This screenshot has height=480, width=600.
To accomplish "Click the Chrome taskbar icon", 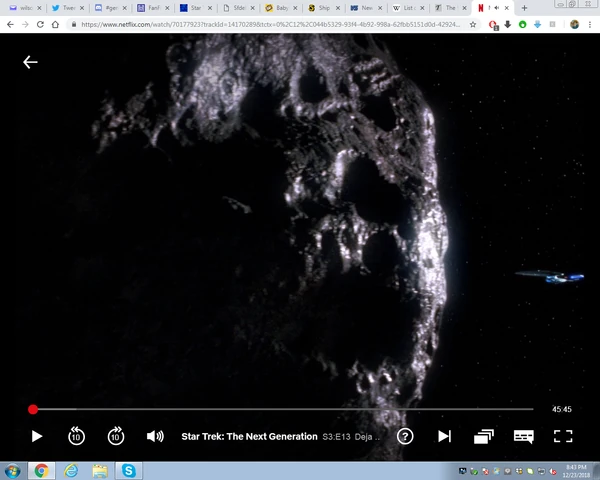I will click(41, 471).
